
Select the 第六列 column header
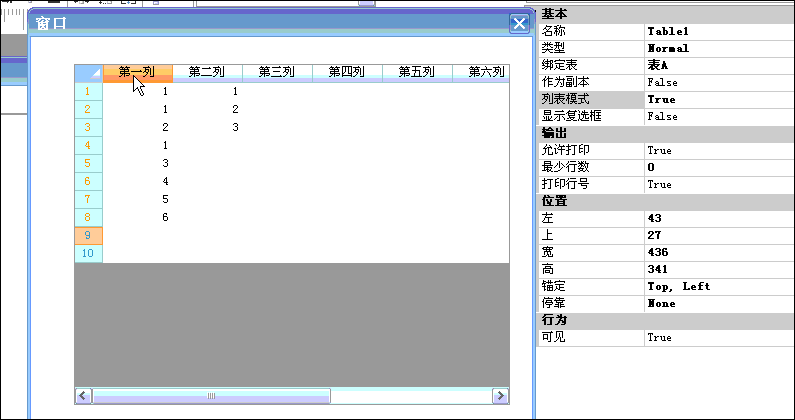pos(481,74)
